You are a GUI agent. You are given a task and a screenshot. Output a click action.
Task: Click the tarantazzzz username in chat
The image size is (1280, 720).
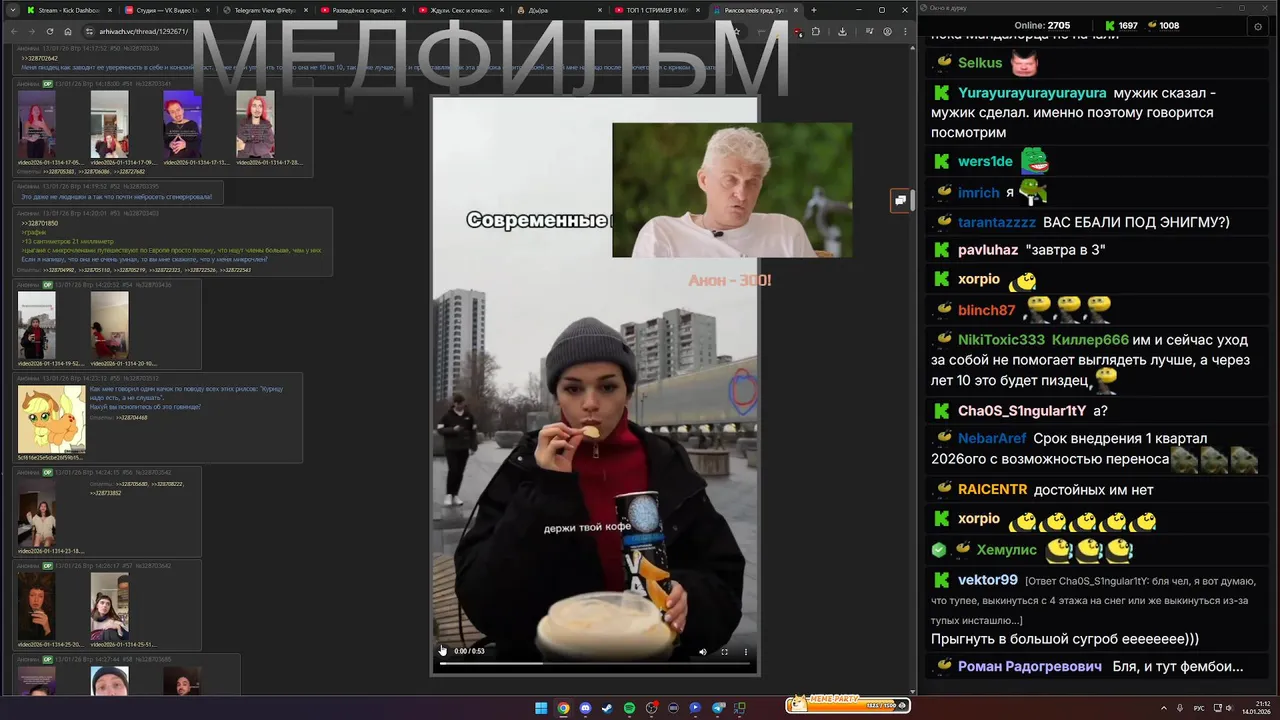tap(997, 222)
